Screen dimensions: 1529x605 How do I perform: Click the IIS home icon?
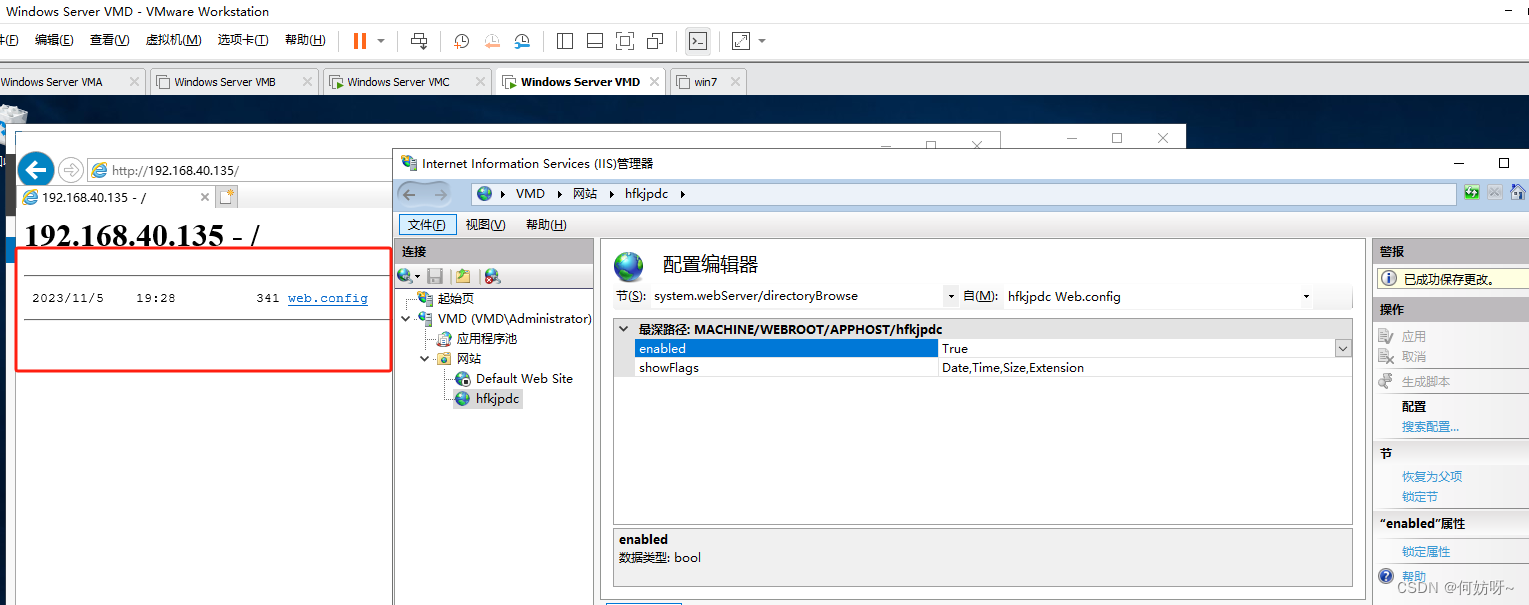click(1517, 193)
